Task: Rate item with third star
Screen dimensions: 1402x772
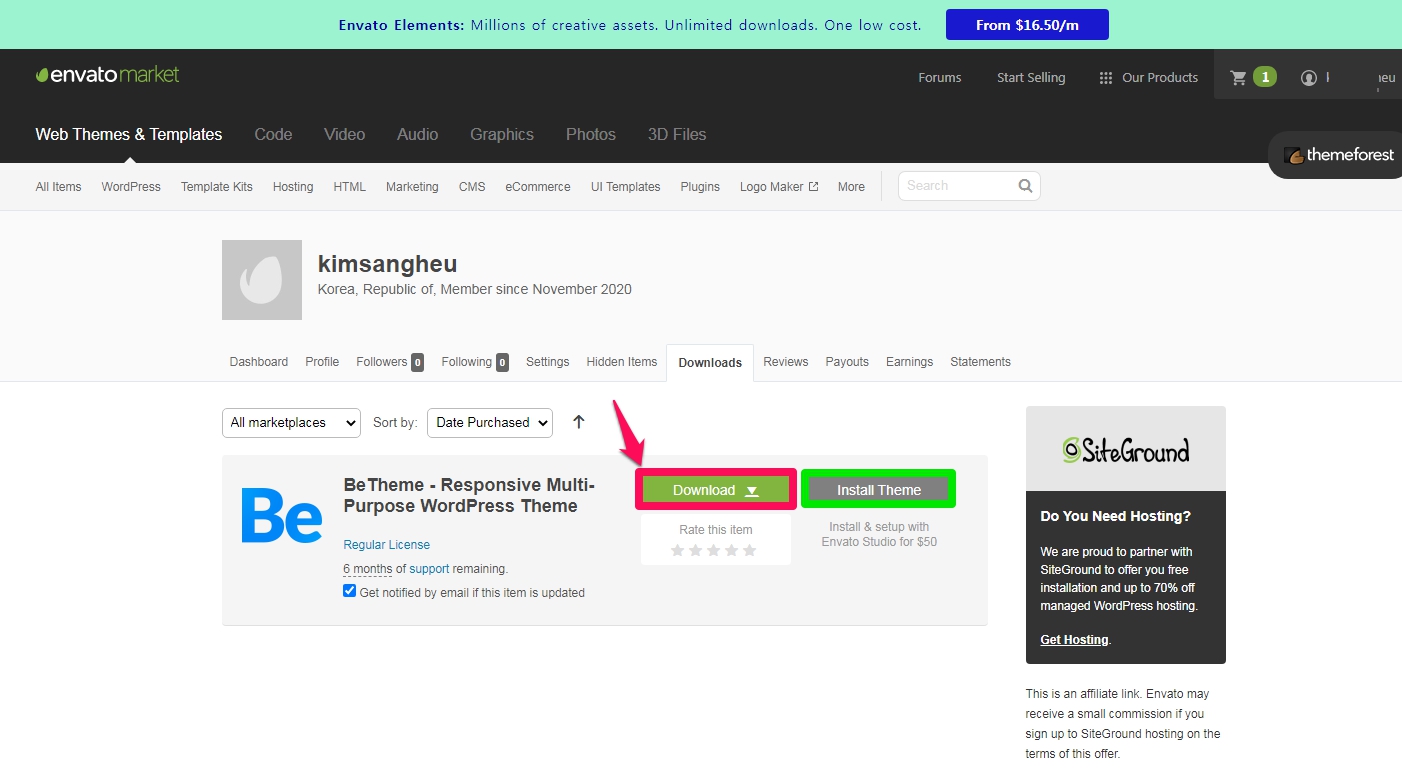Action: 713,550
